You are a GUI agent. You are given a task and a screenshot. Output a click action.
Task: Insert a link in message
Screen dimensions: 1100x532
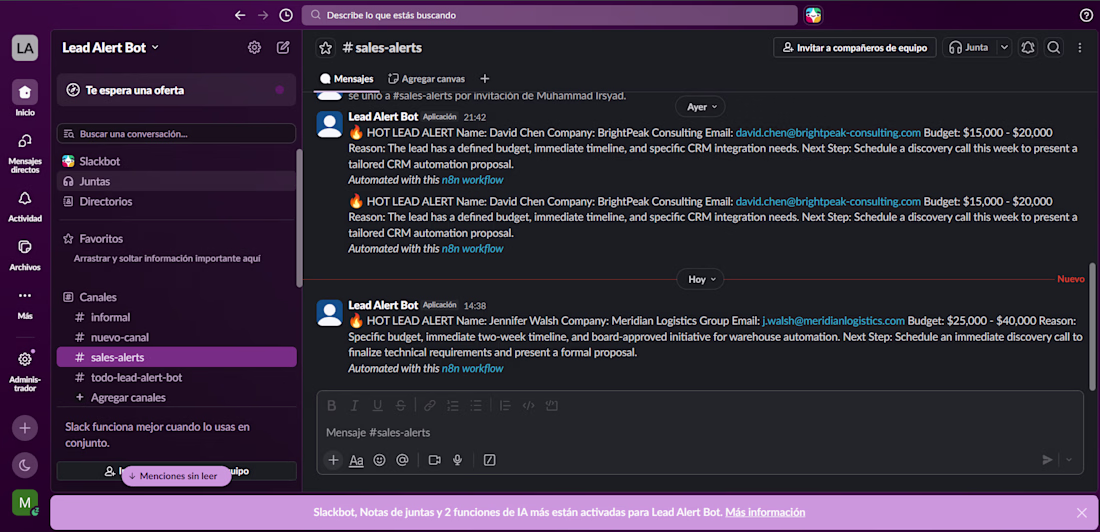click(429, 406)
